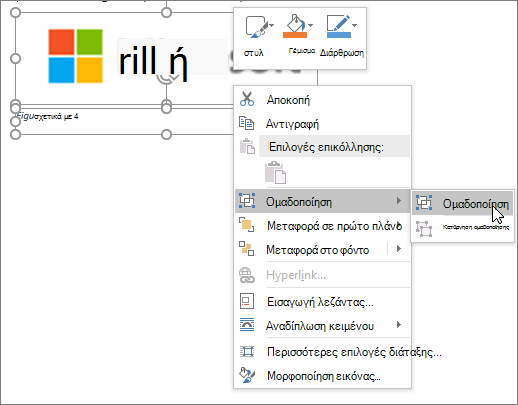Click the paste clipboard option icon
The height and width of the screenshot is (405, 518).
click(x=275, y=172)
